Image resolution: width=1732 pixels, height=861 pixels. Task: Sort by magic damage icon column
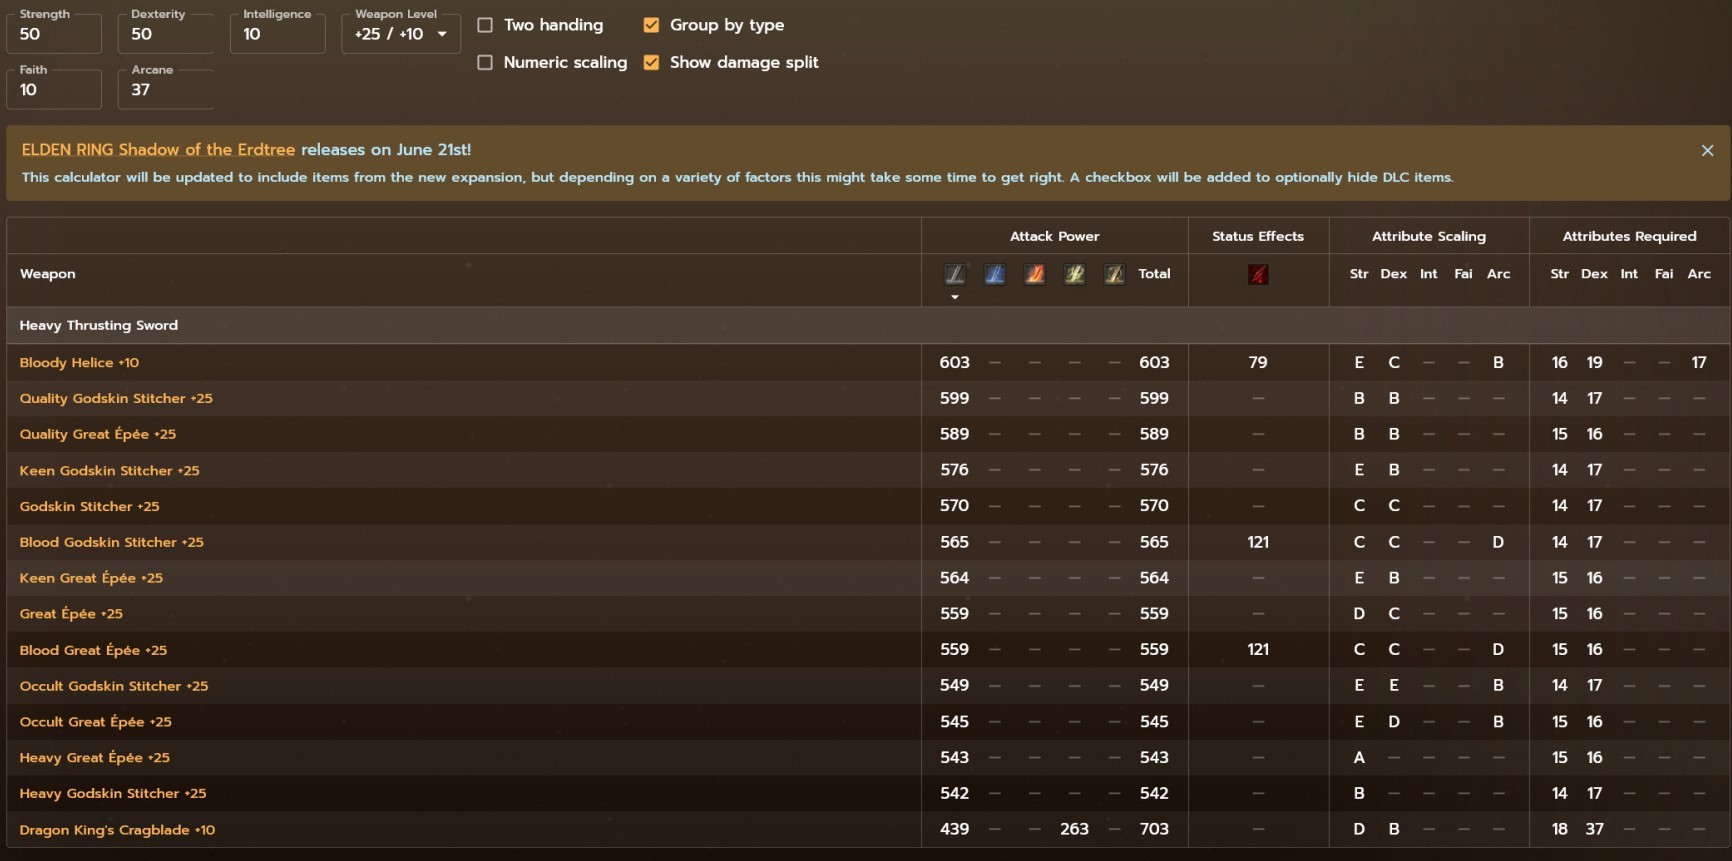995,274
